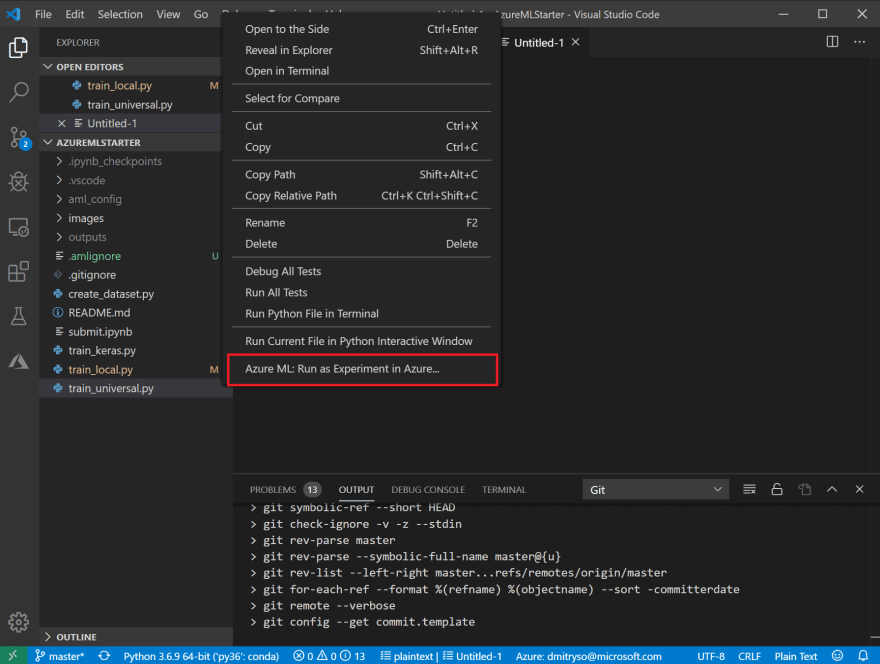This screenshot has width=880, height=664.
Task: Switch to the TERMINAL panel tab
Action: pos(504,489)
